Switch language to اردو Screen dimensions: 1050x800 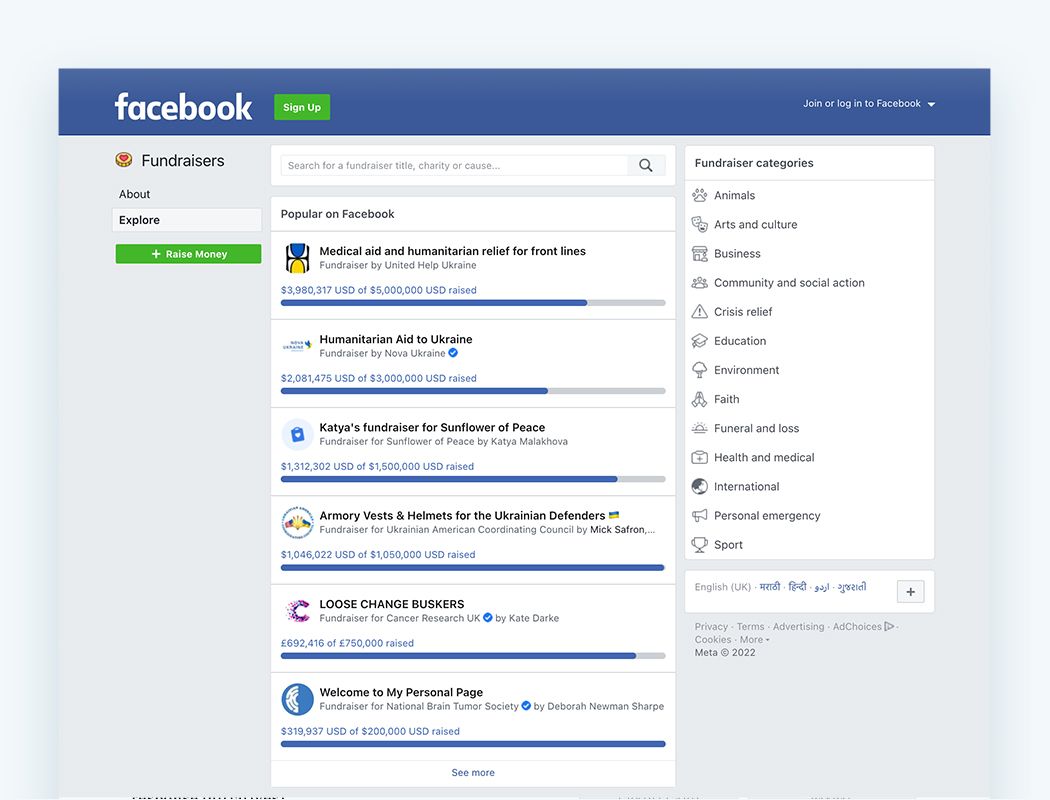click(x=822, y=587)
